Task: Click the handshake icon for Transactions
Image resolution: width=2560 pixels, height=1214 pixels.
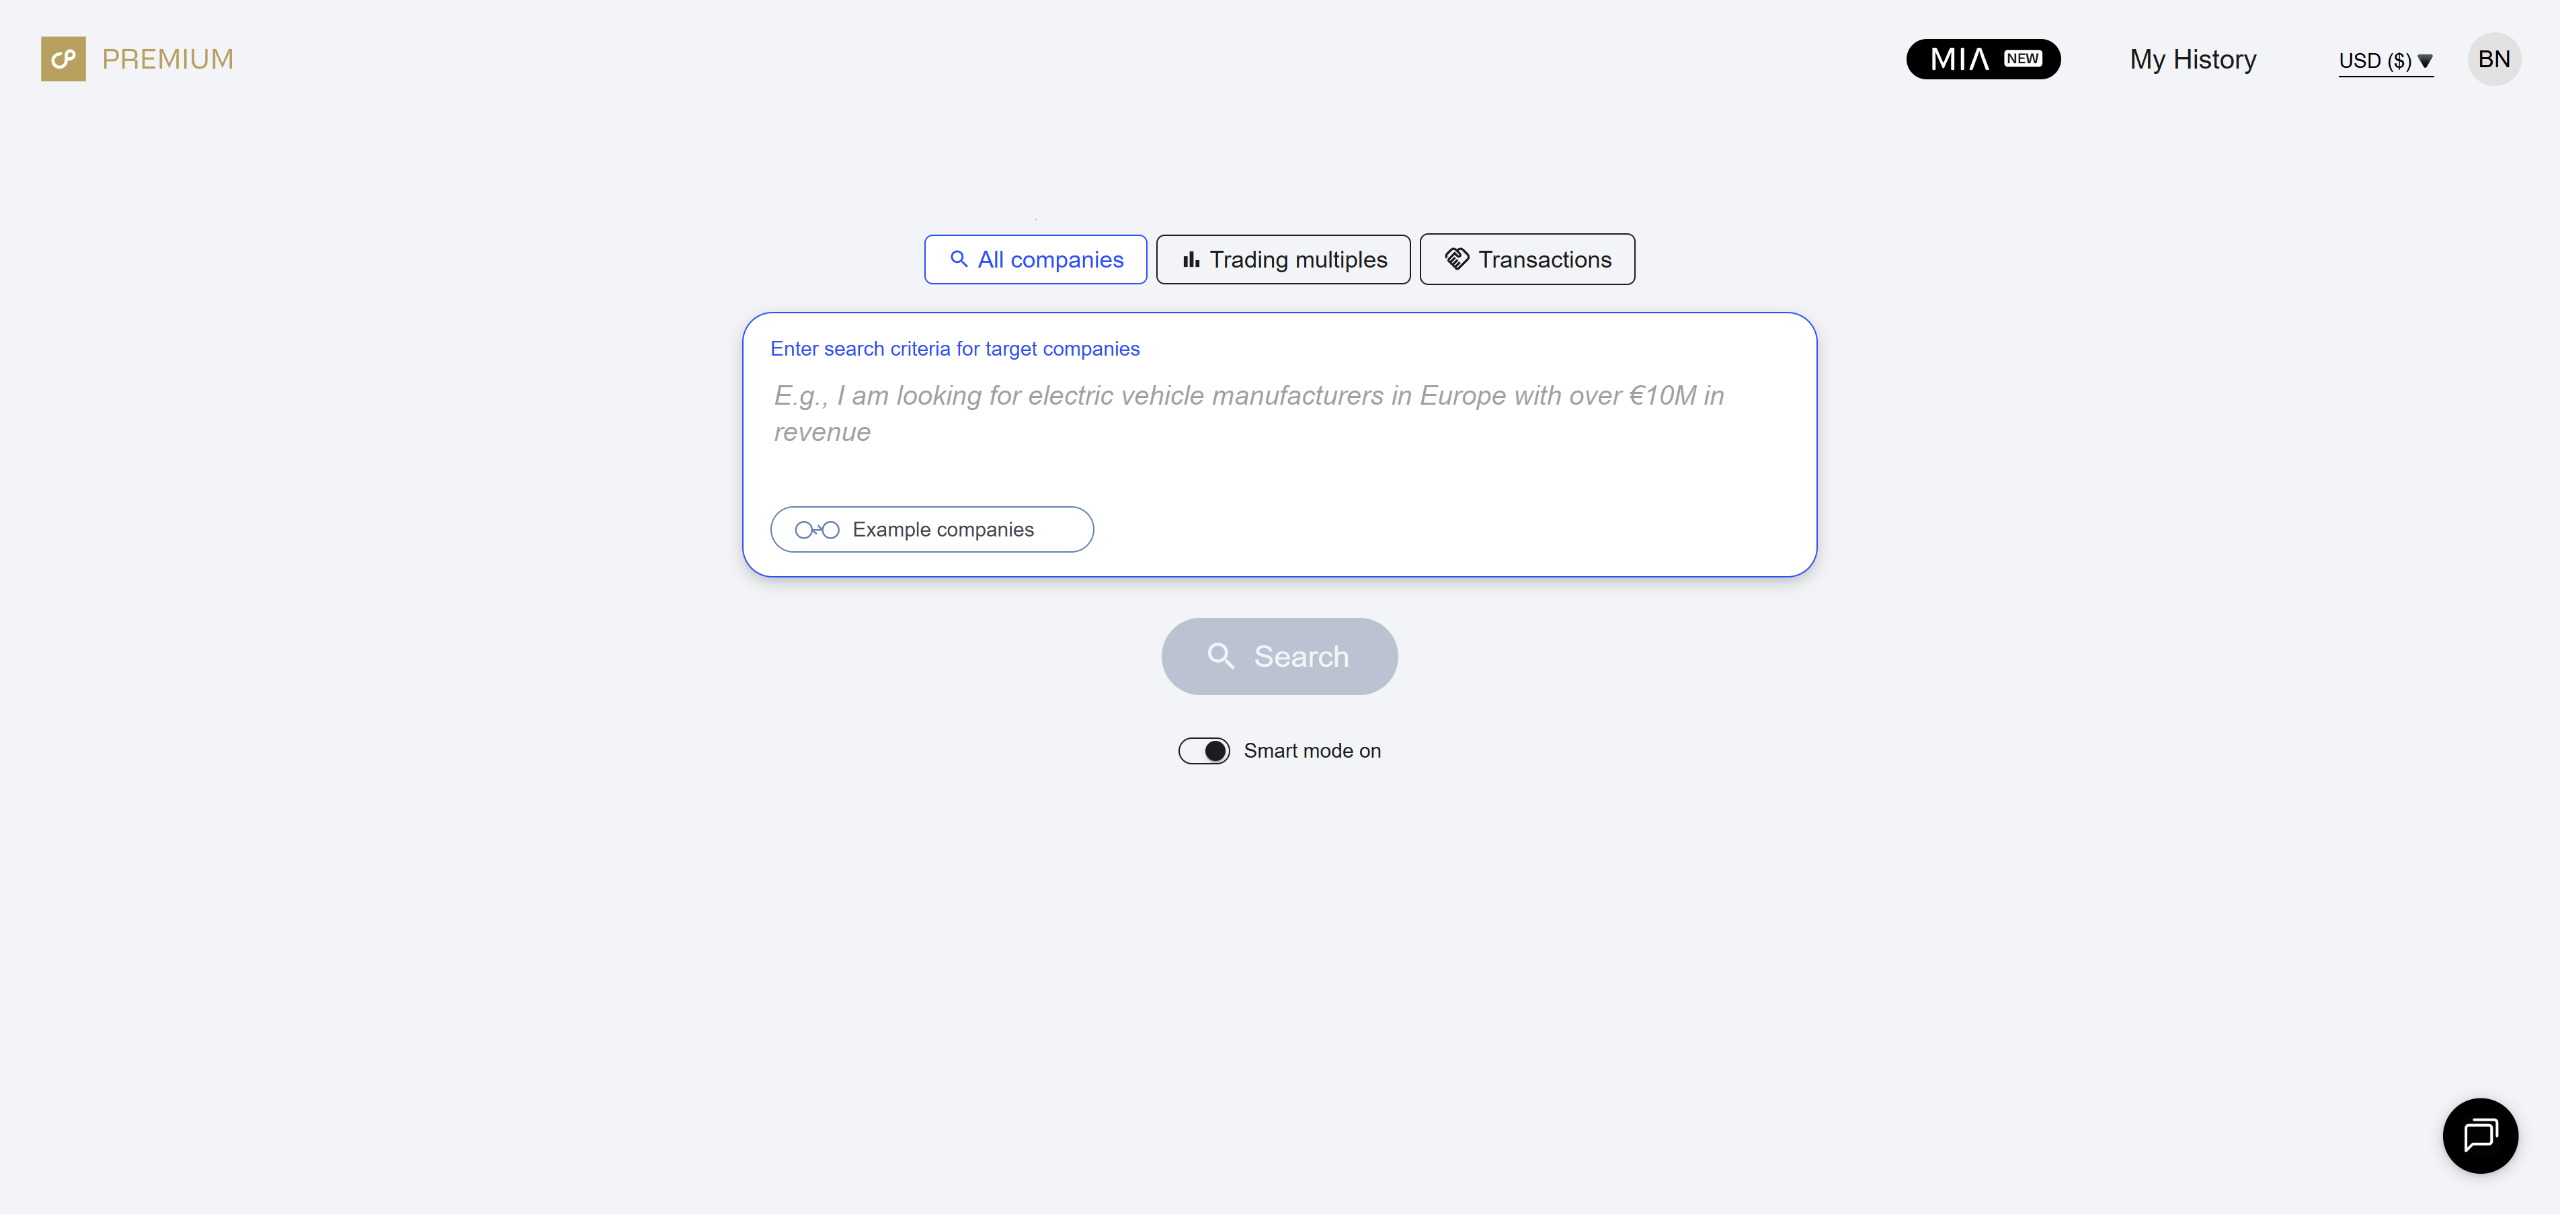Action: coord(1457,259)
